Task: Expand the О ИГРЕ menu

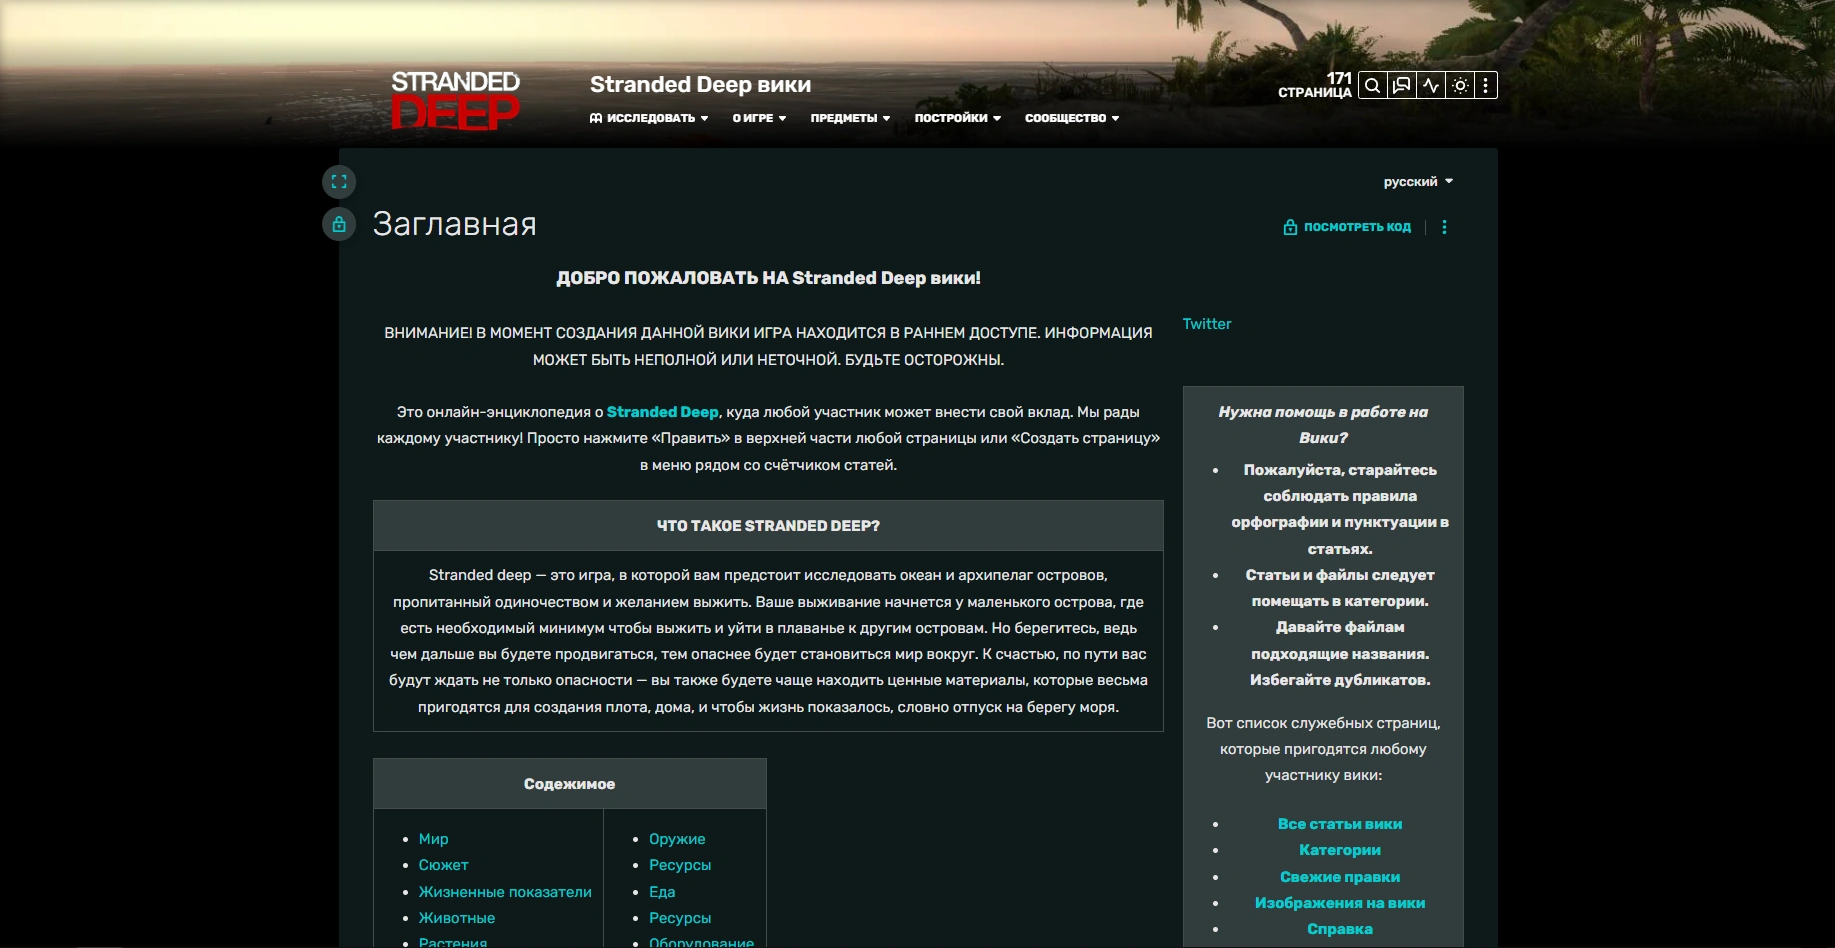Action: (759, 118)
